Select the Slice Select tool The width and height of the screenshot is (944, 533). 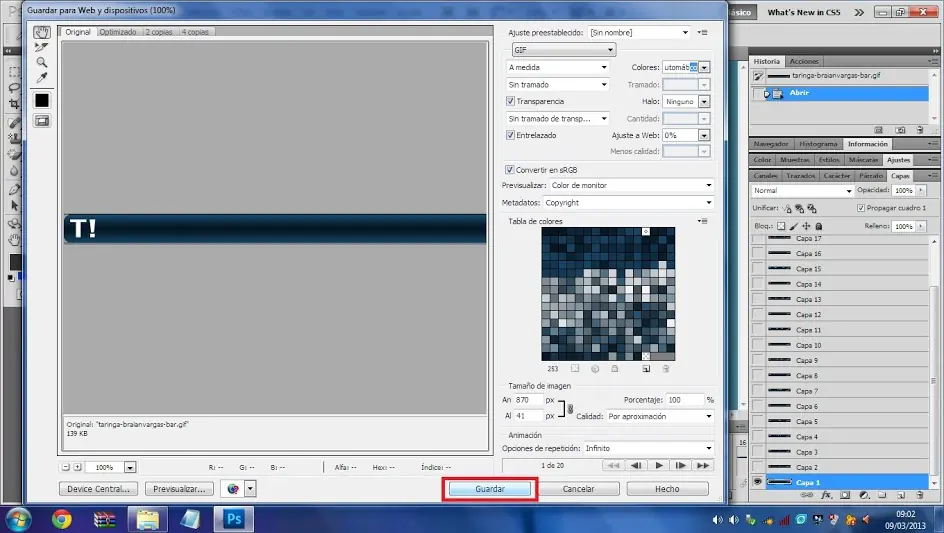coord(42,48)
